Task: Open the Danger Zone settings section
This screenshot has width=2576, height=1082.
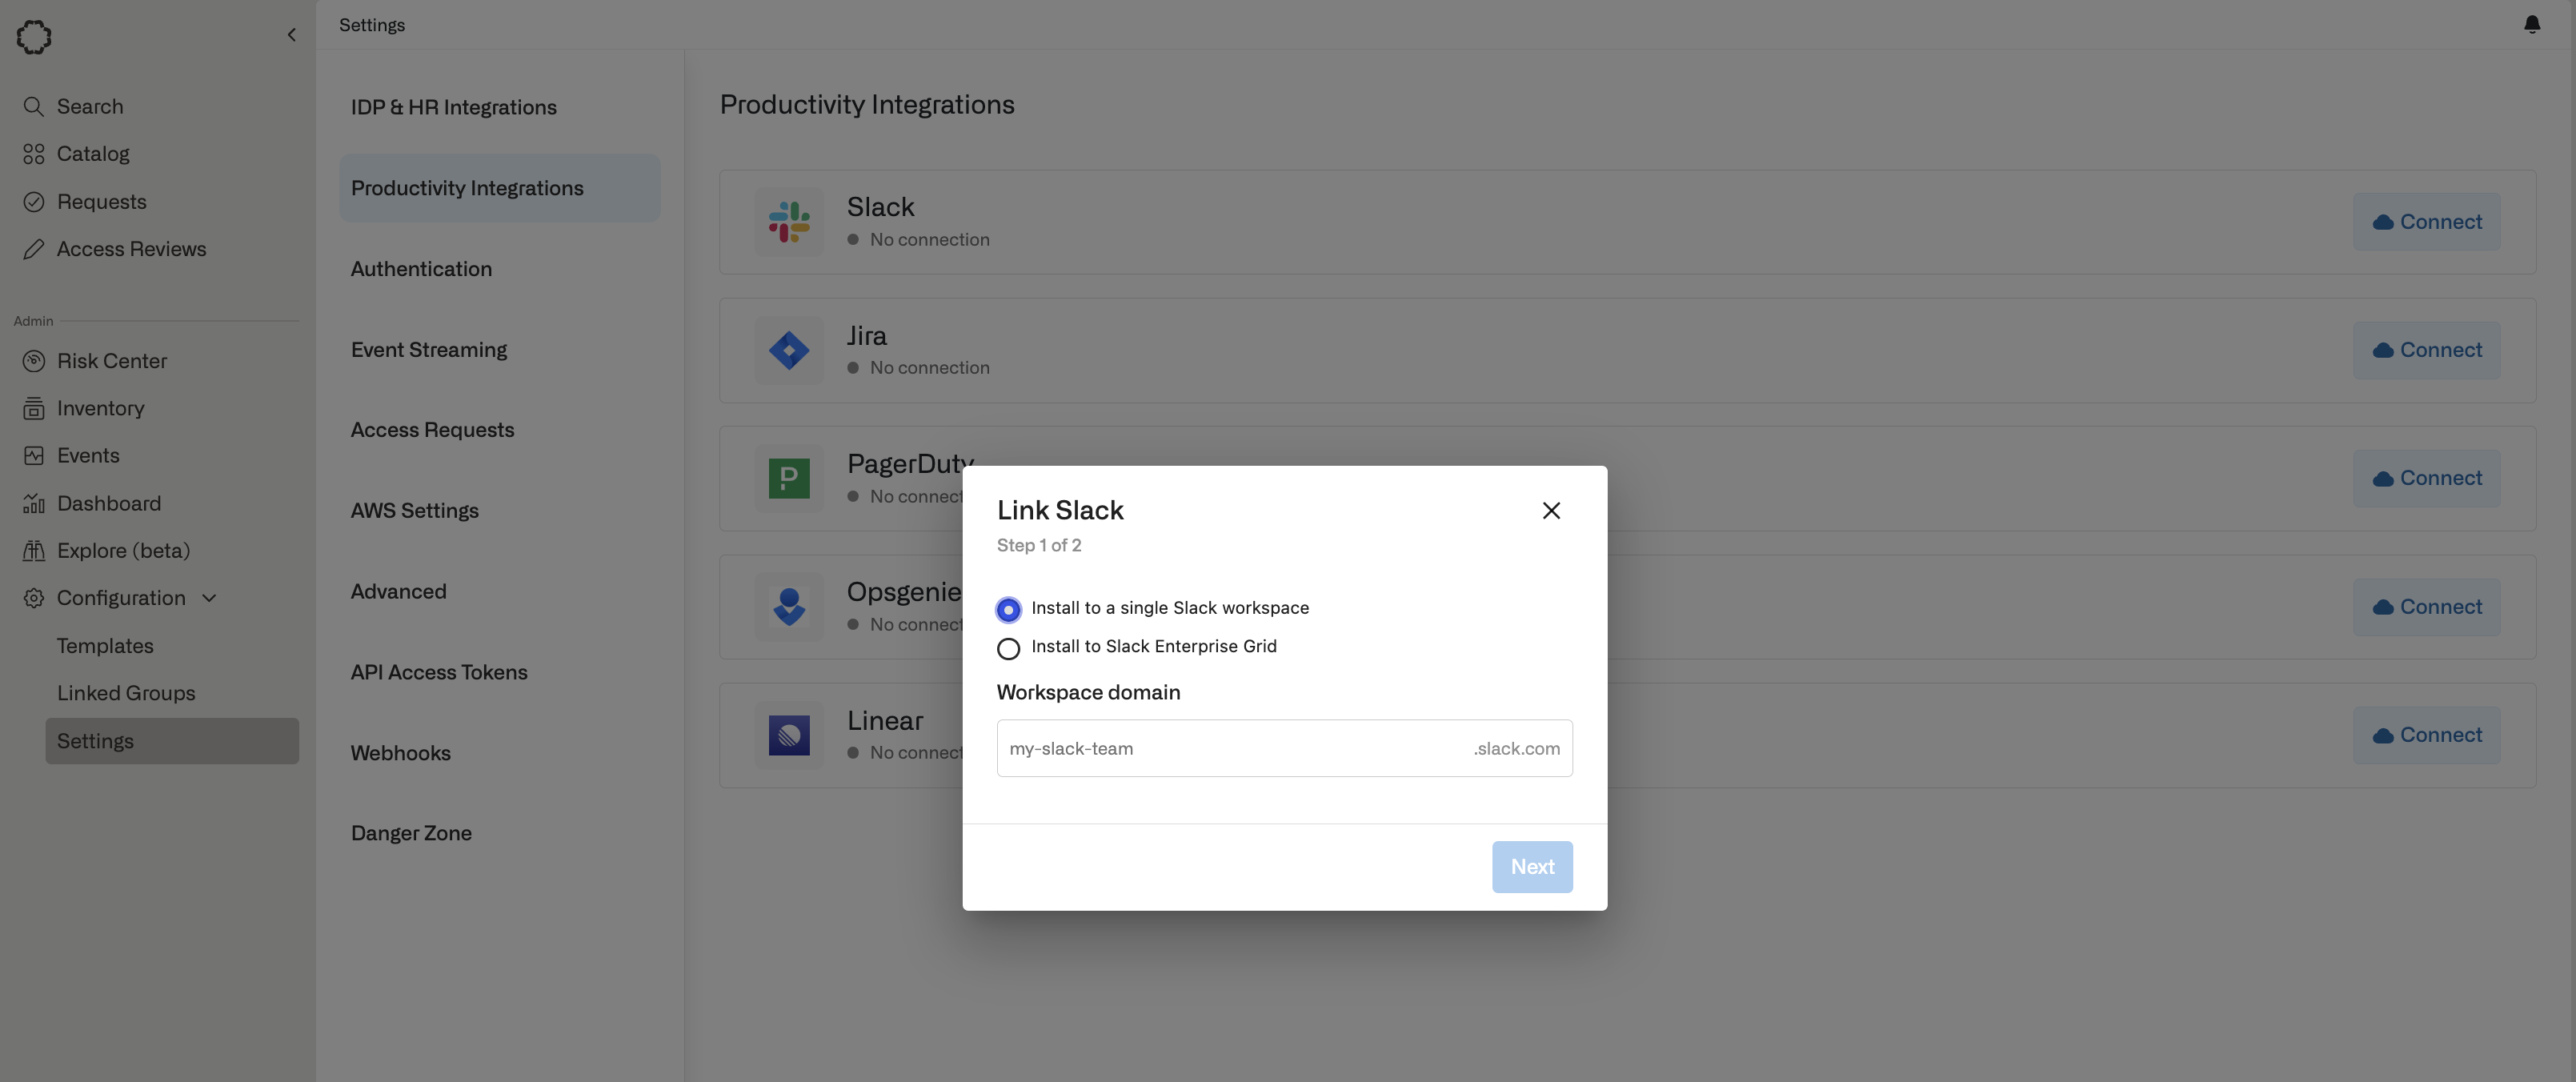Action: (x=411, y=833)
